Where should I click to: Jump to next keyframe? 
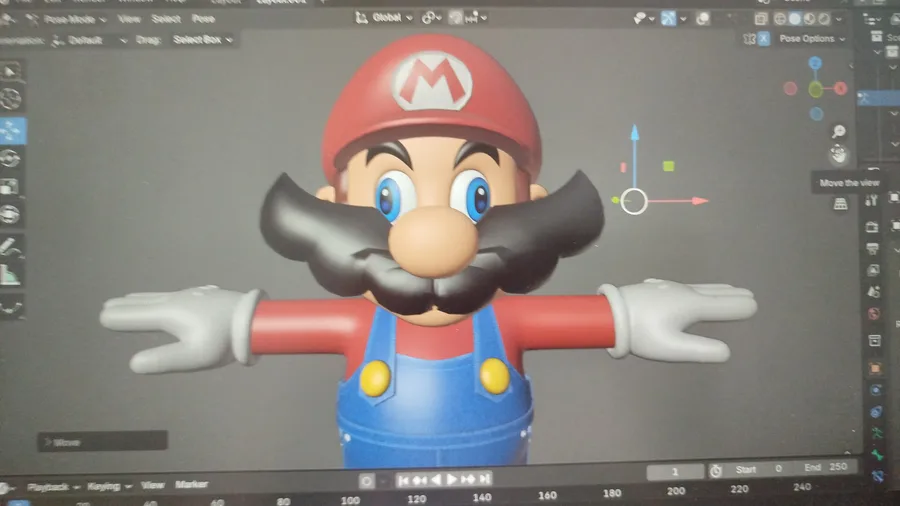pyautogui.click(x=468, y=479)
